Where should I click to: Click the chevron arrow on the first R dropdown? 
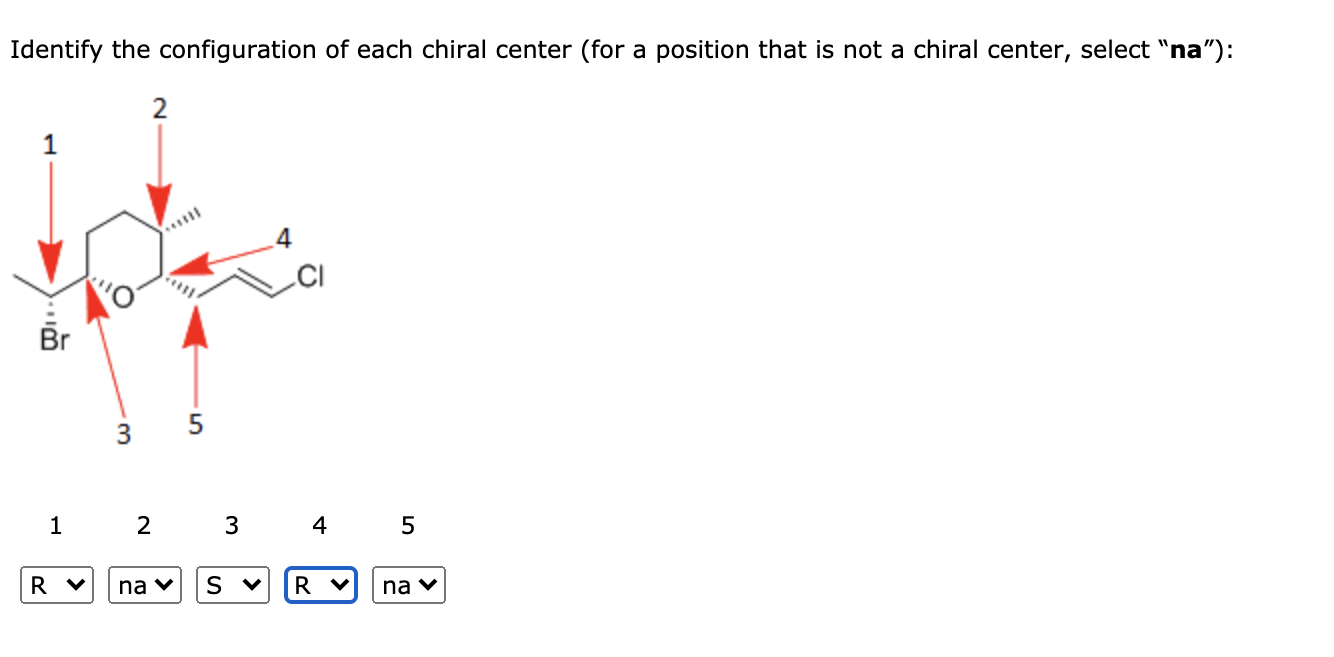(x=75, y=584)
